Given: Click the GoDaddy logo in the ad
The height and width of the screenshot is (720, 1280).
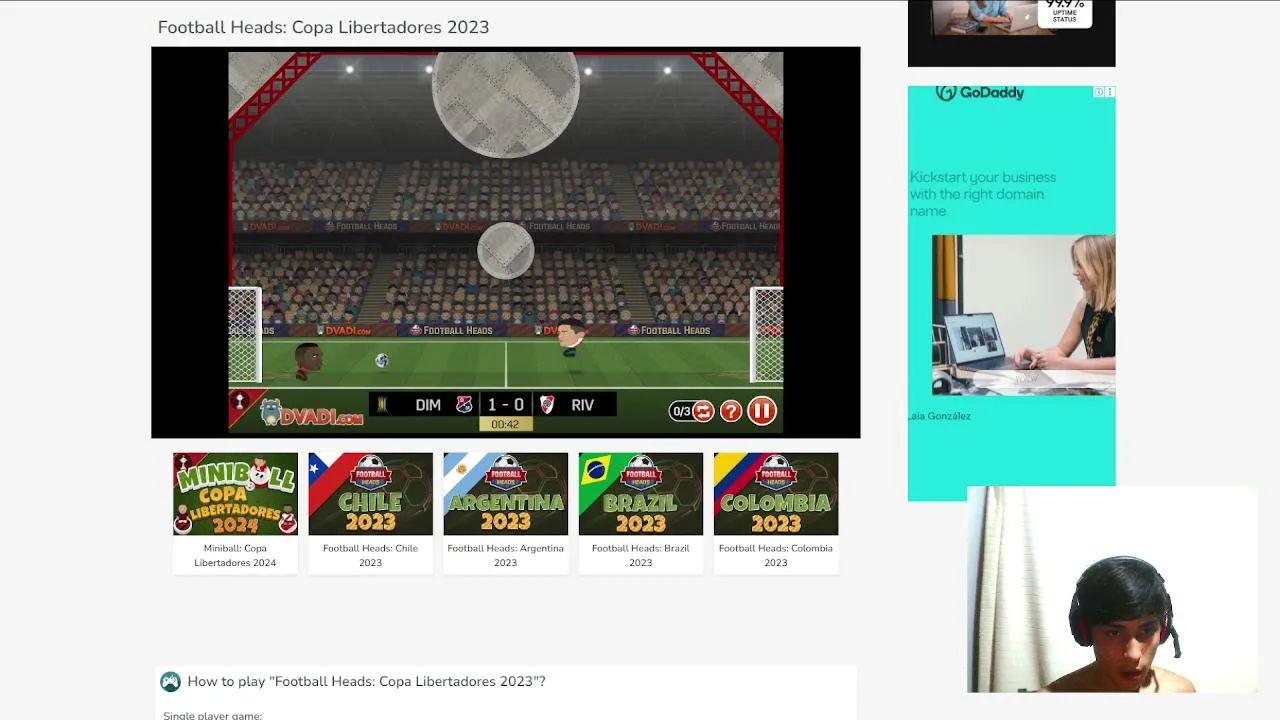Looking at the screenshot, I should [980, 93].
